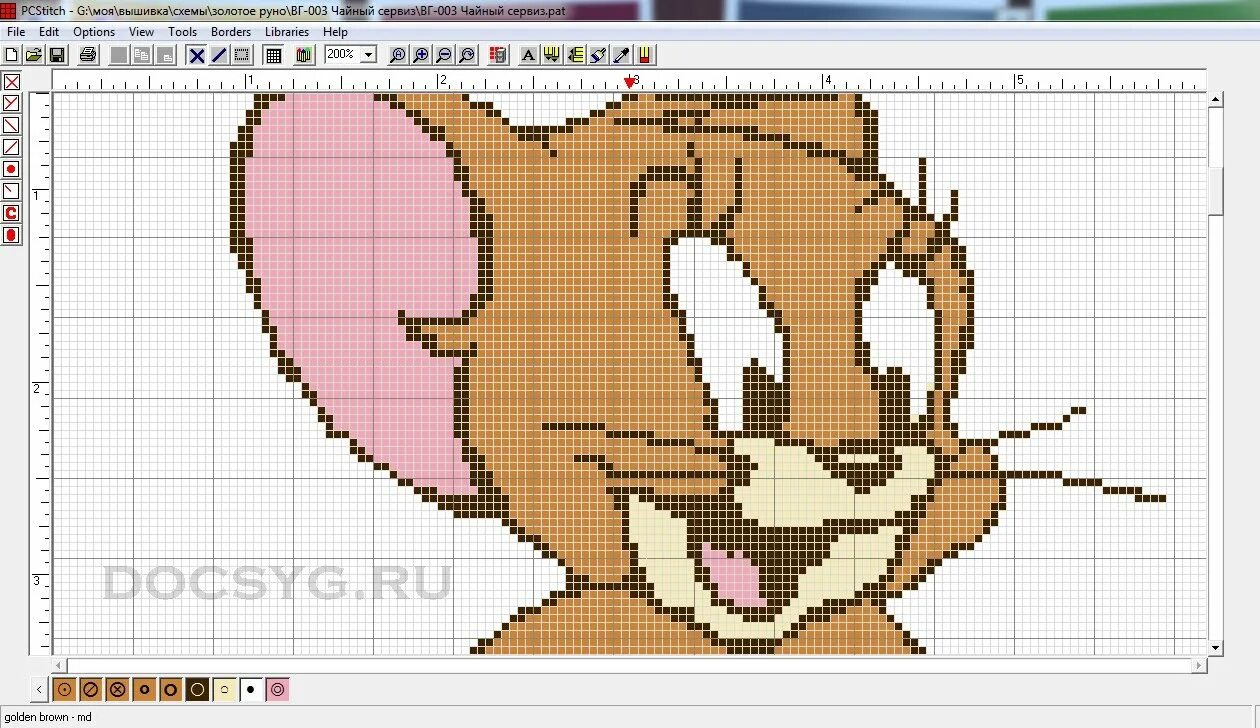Open an existing pattern file

tap(34, 54)
